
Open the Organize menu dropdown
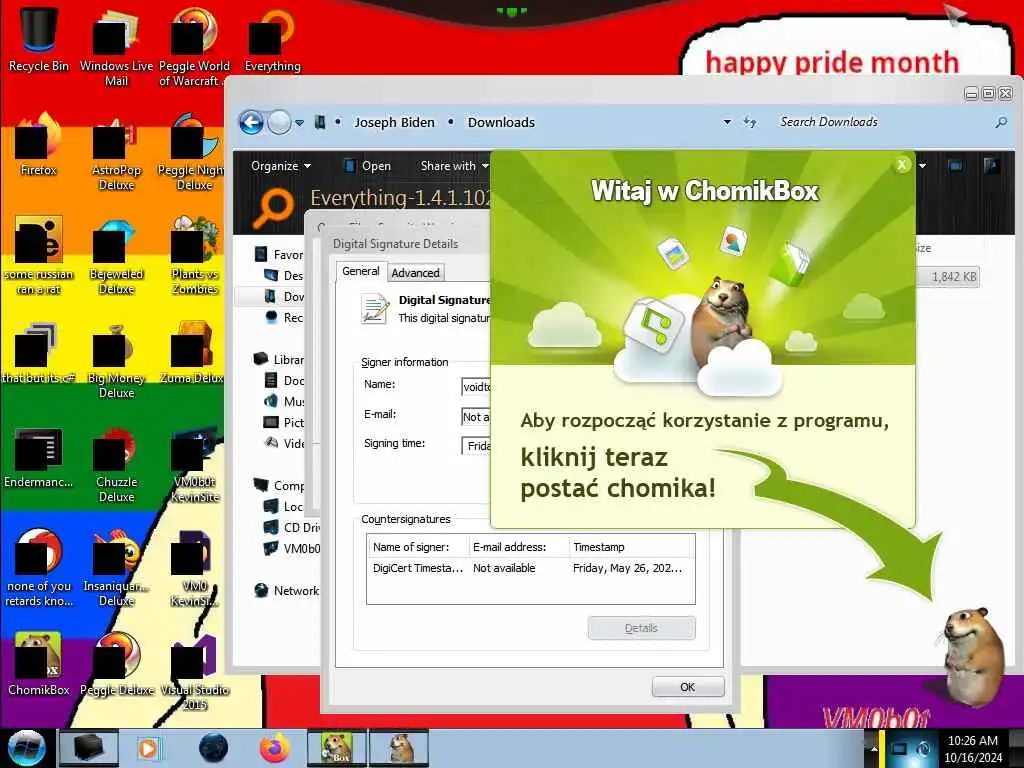(x=281, y=166)
